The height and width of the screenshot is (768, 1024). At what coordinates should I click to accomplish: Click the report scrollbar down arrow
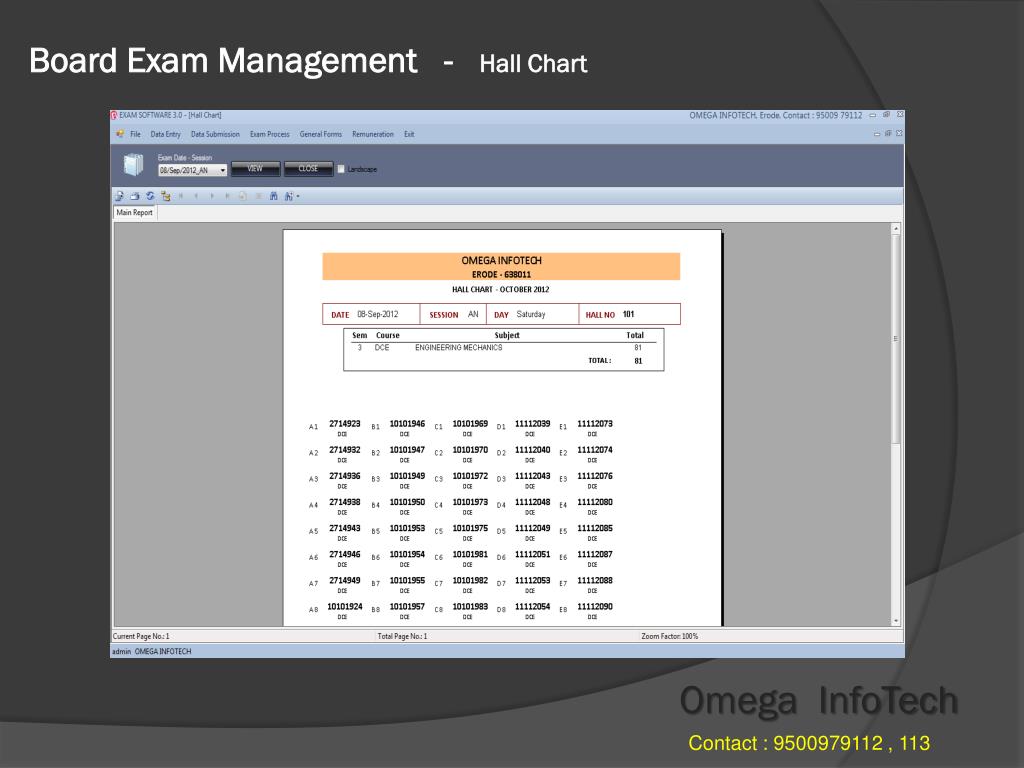896,620
